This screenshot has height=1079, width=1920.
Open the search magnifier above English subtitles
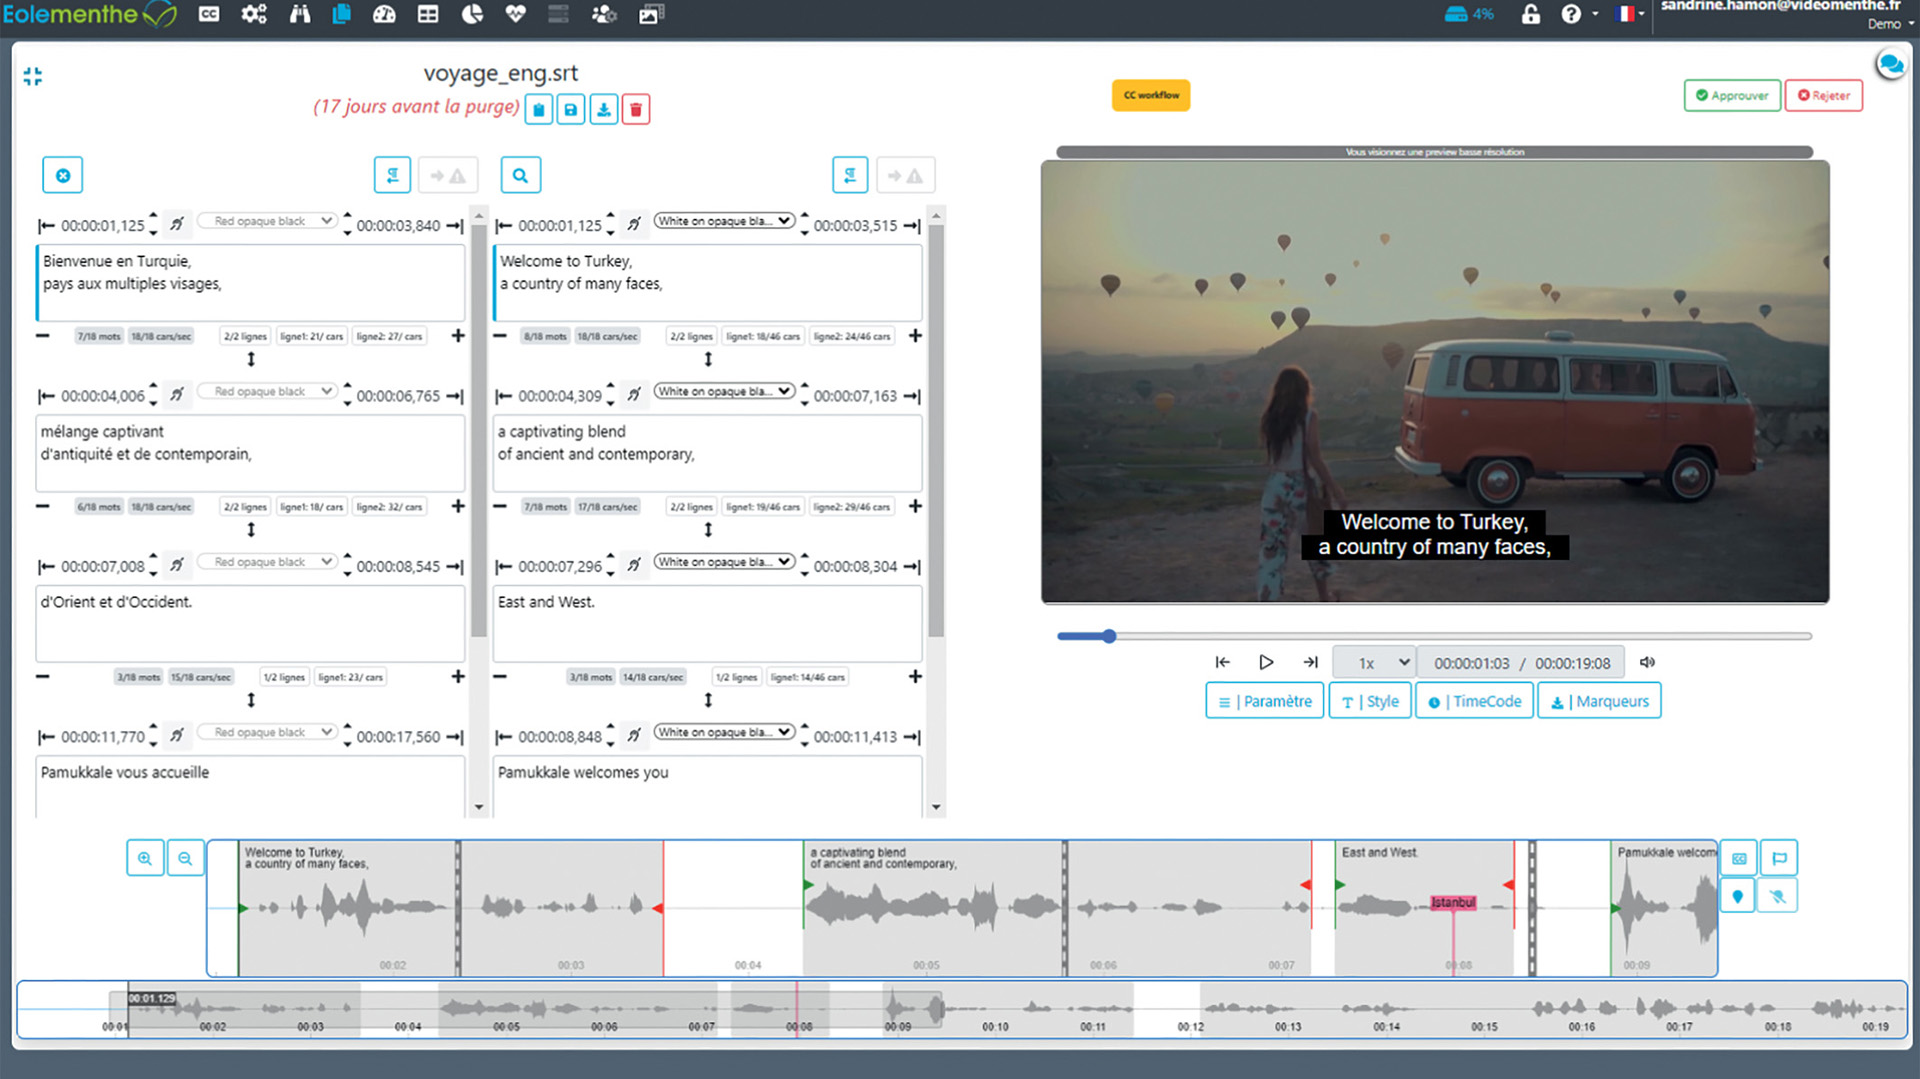click(520, 176)
